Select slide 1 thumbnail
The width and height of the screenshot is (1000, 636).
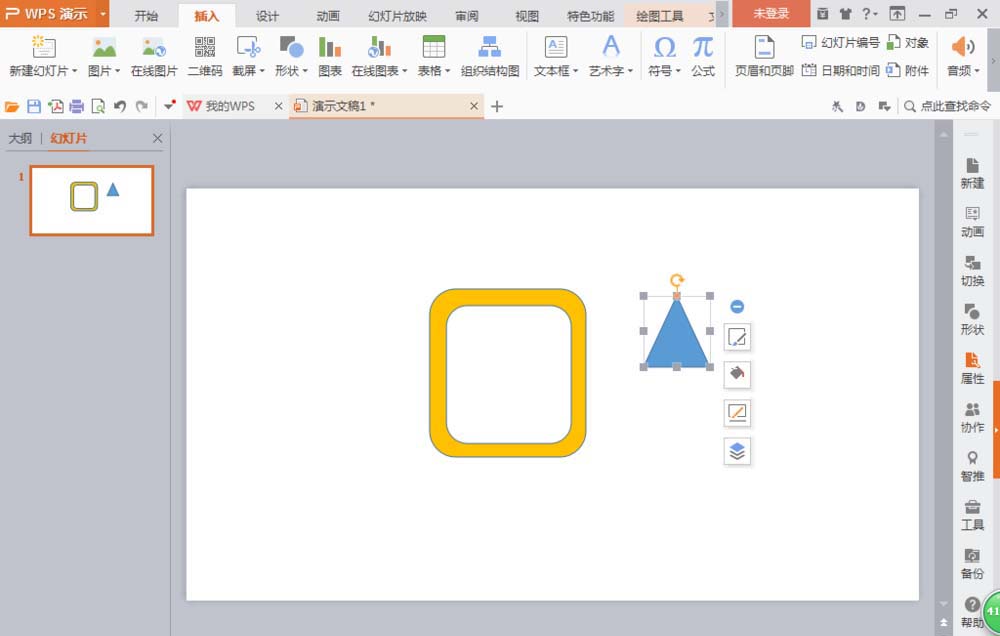coord(91,200)
